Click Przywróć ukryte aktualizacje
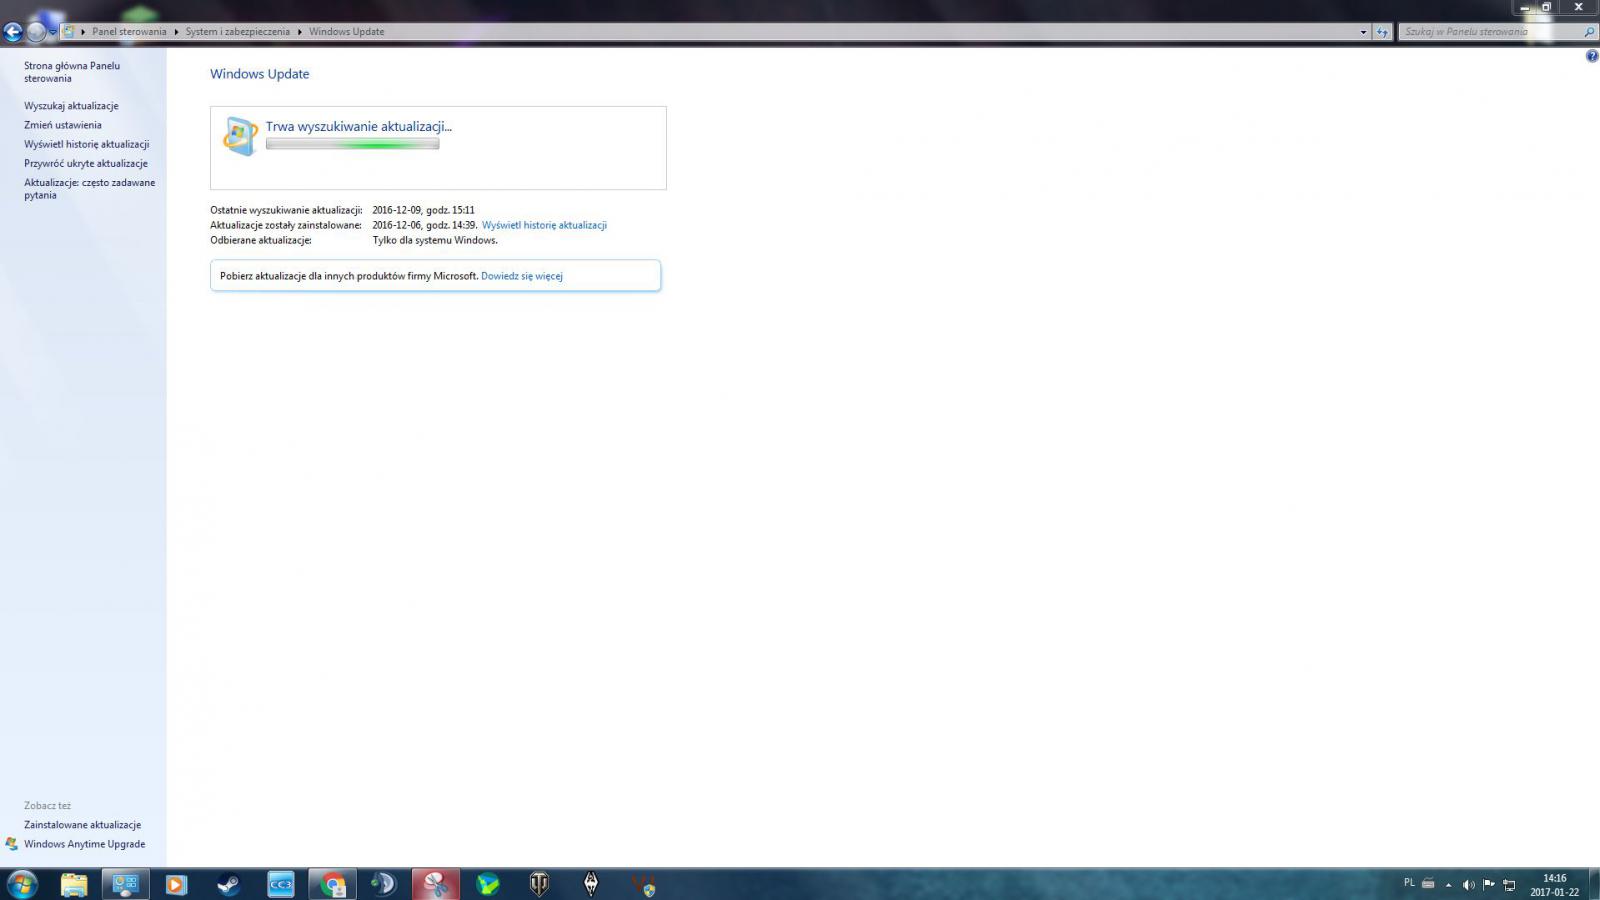Viewport: 1600px width, 900px height. point(86,163)
